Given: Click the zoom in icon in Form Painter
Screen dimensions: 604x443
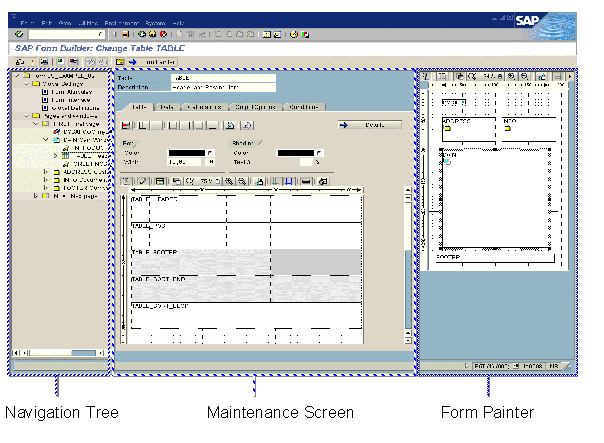Looking at the screenshot, I should 512,76.
